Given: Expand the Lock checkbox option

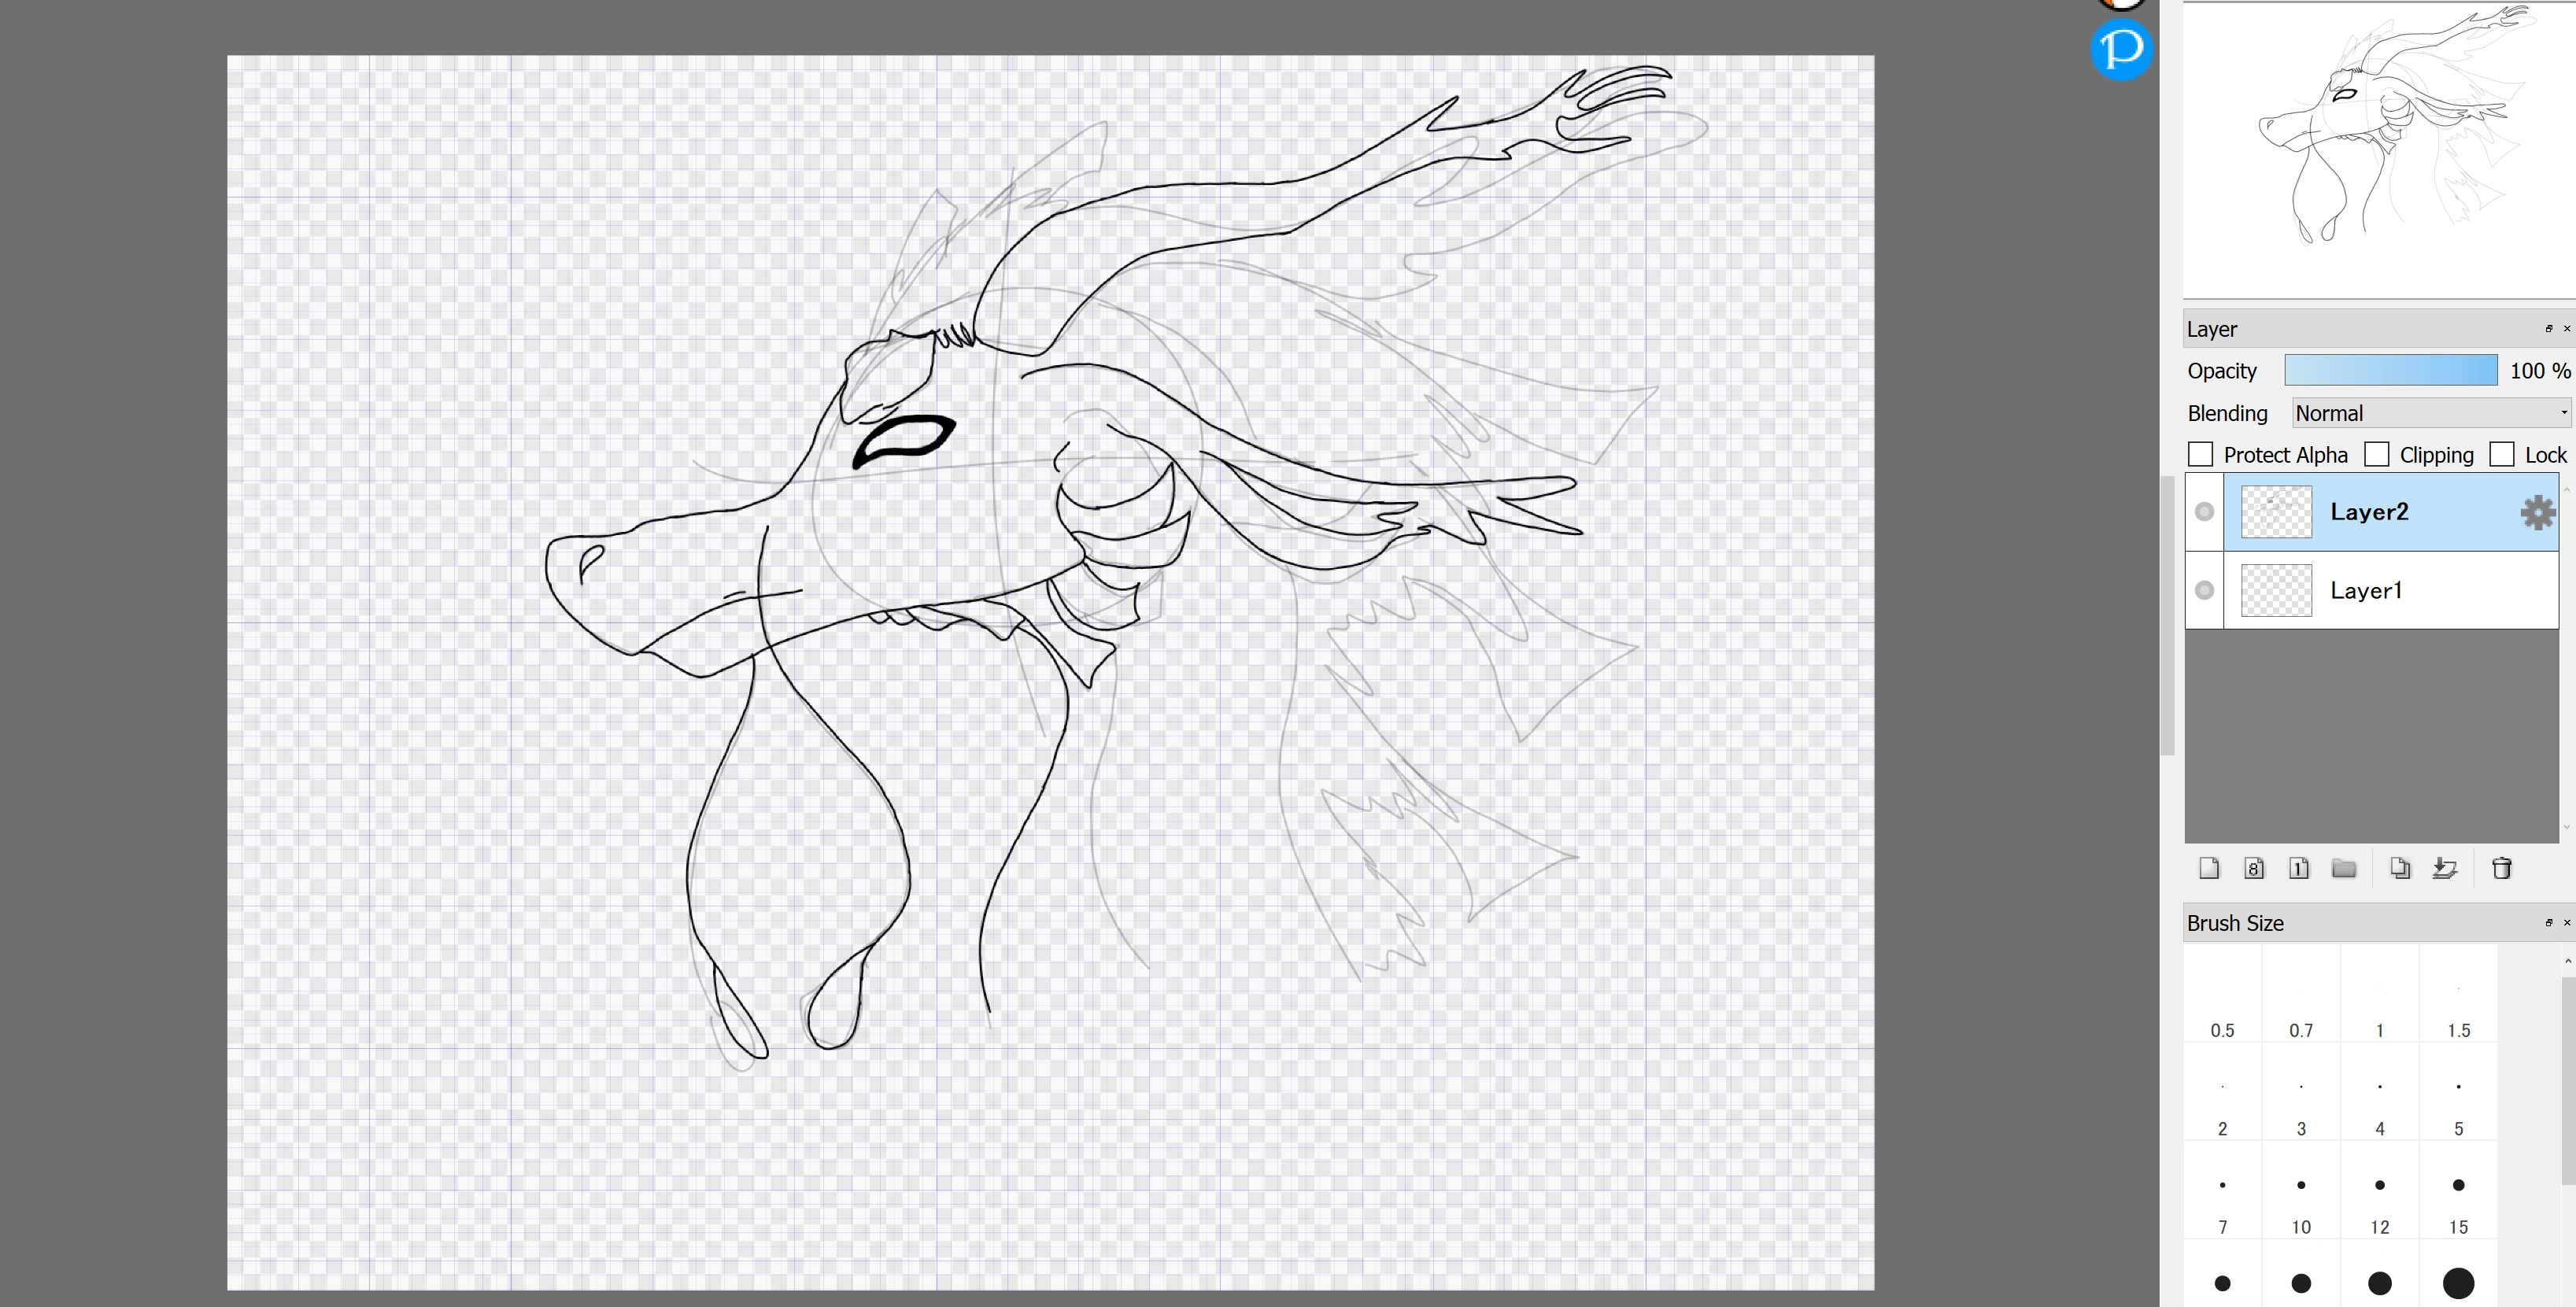Looking at the screenshot, I should [2503, 454].
